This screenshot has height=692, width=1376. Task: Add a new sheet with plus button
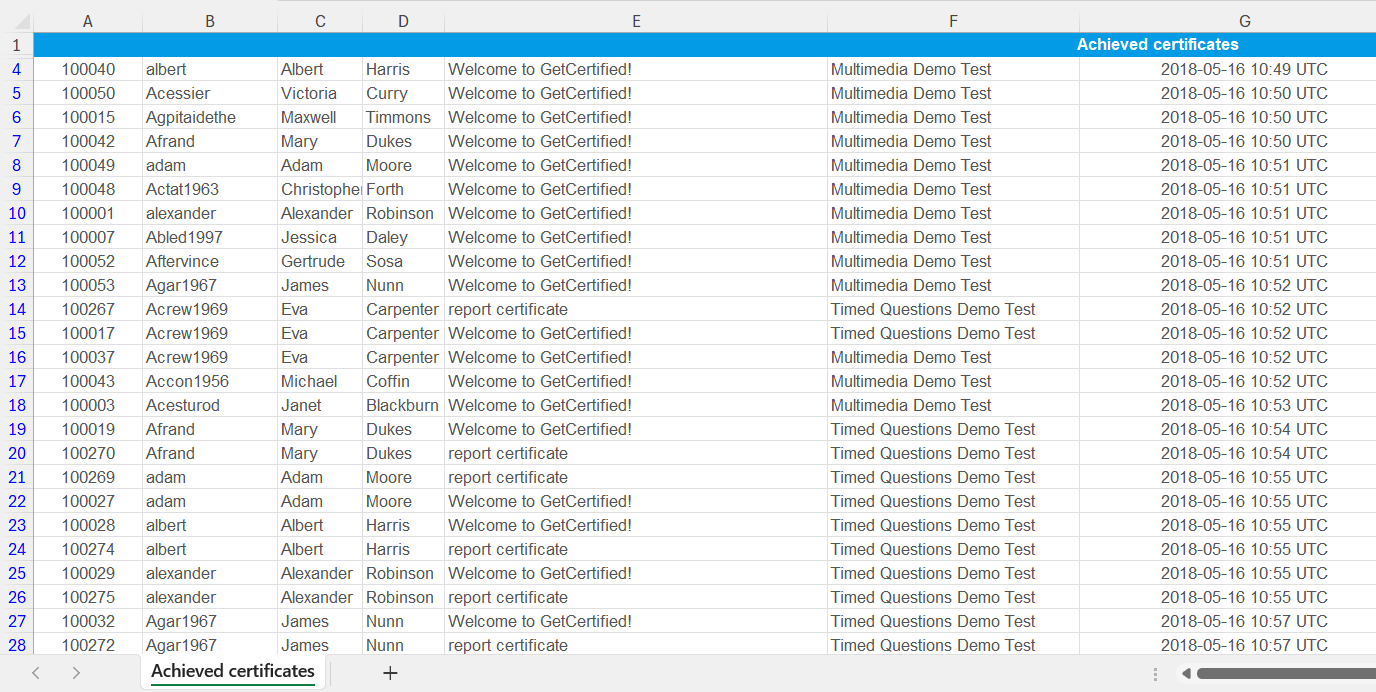tap(390, 673)
